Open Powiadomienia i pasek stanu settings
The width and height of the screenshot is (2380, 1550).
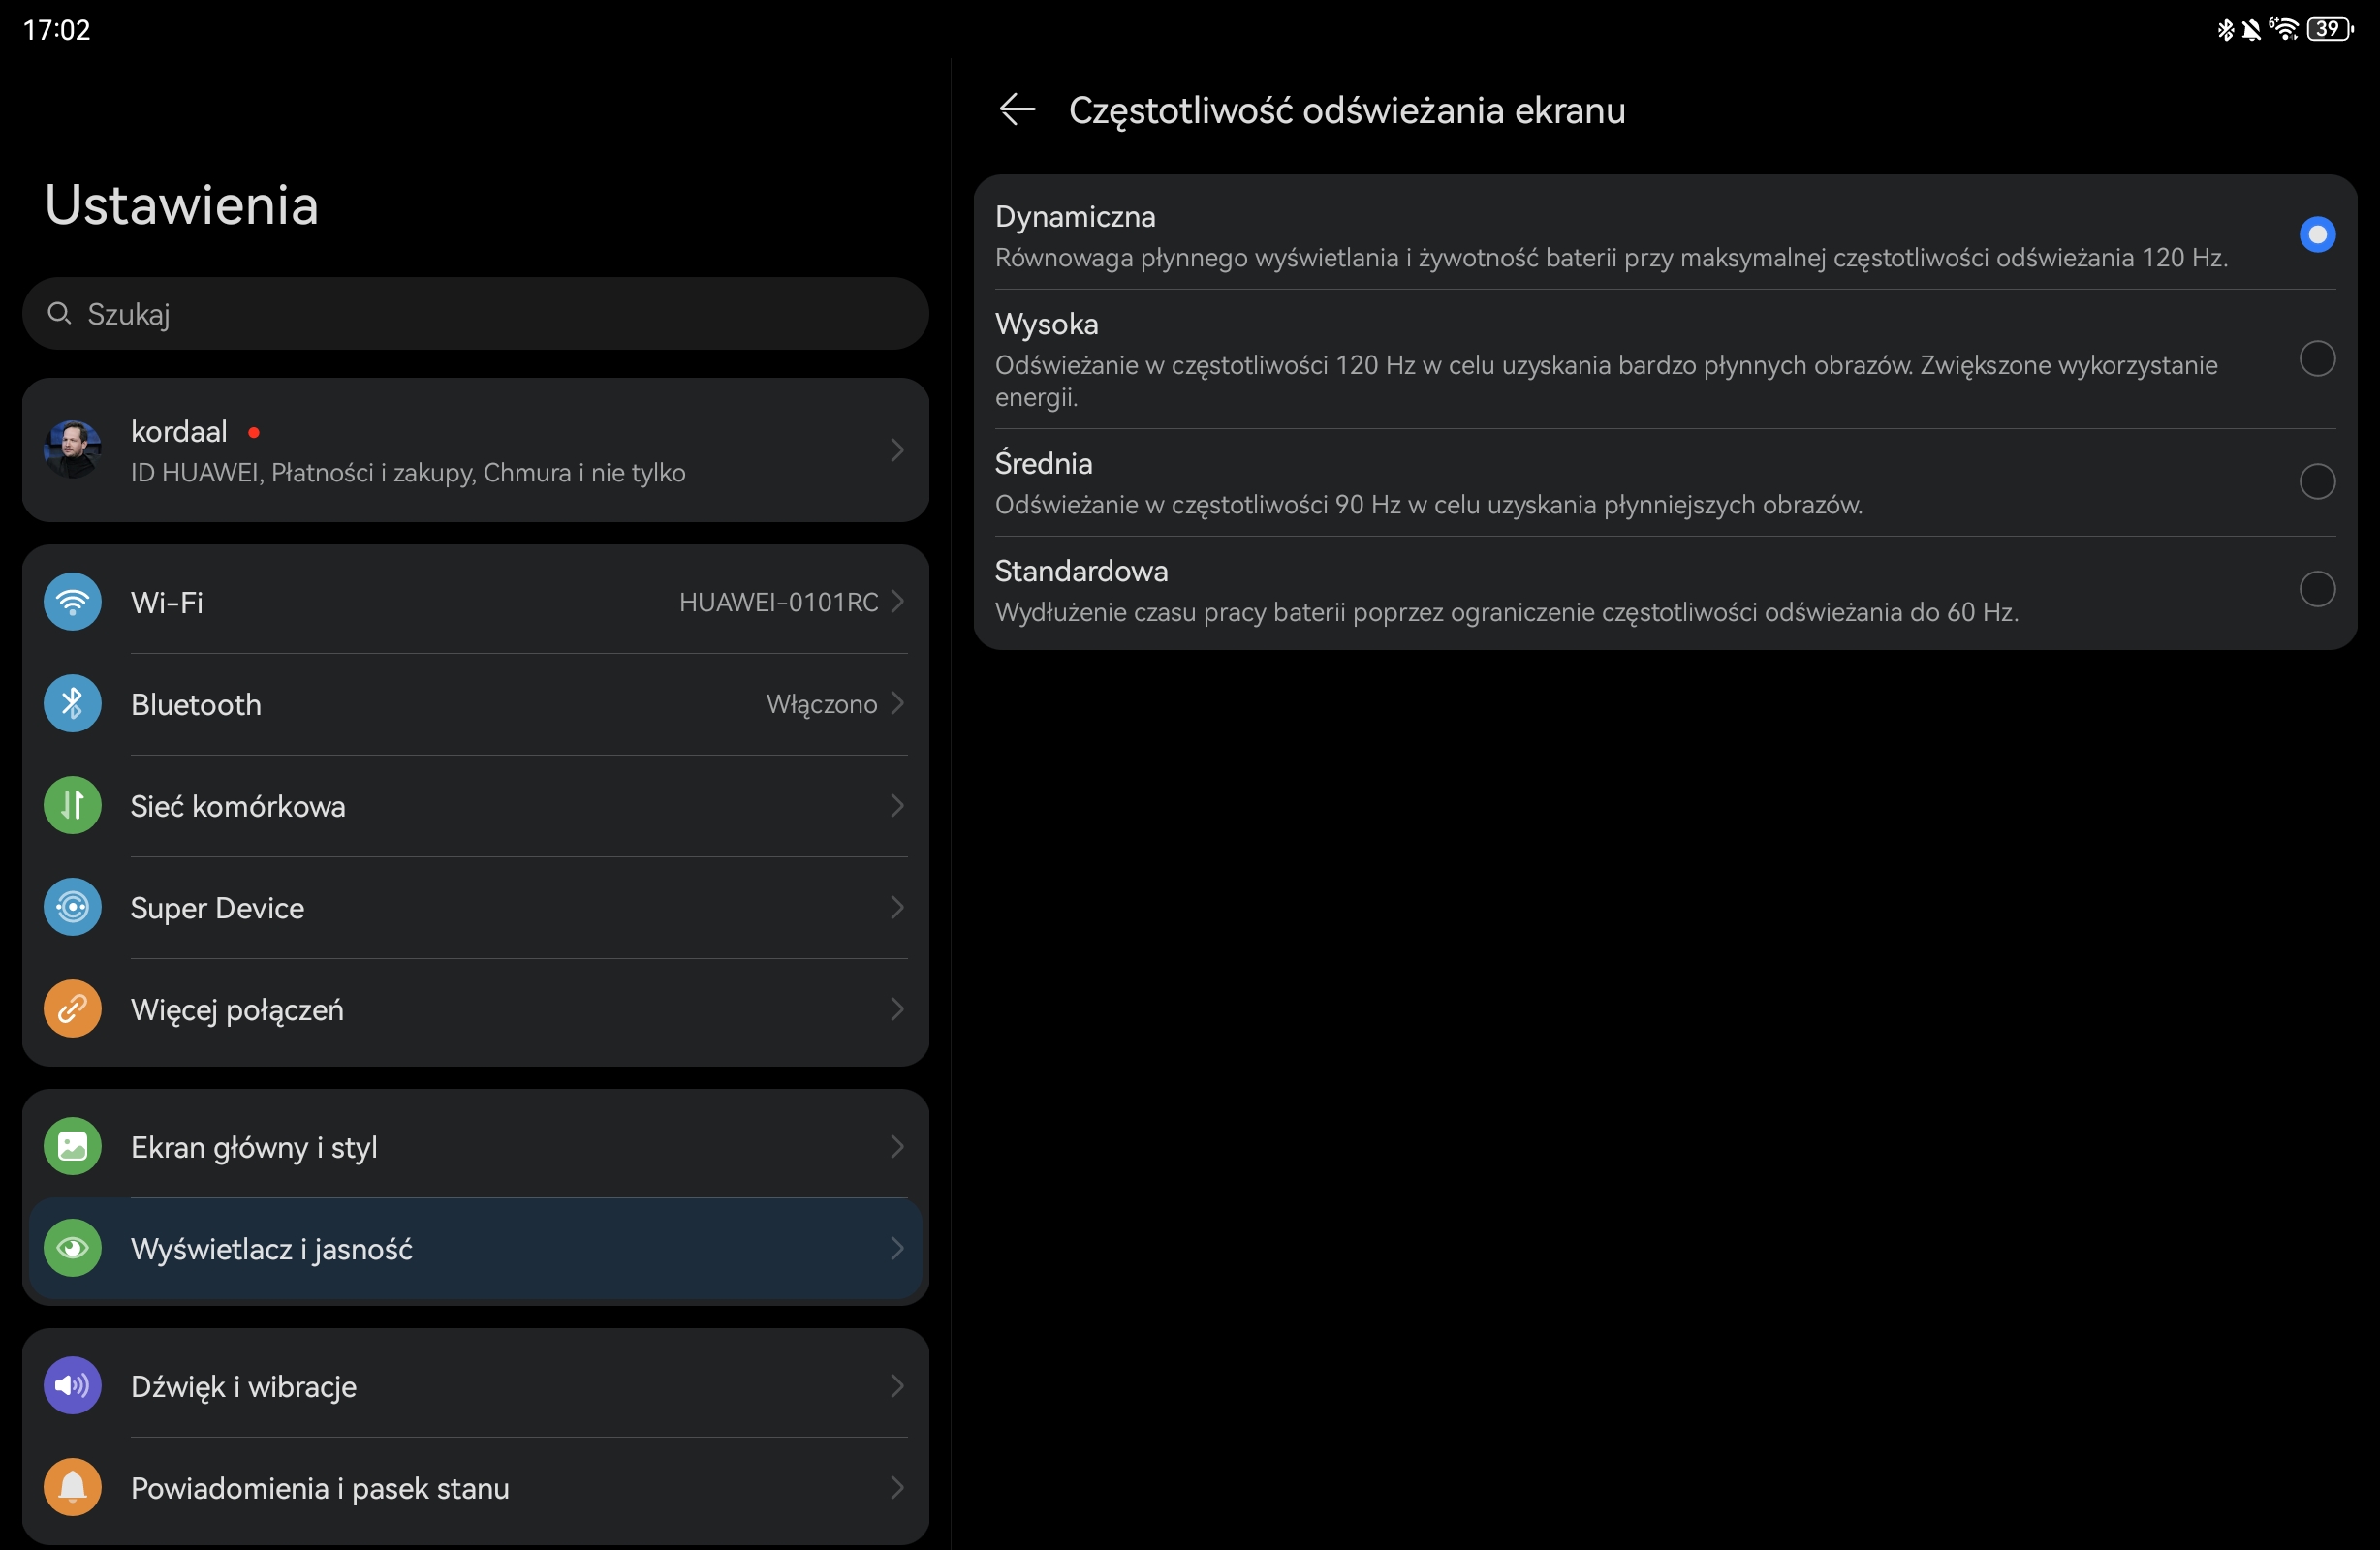click(320, 1490)
